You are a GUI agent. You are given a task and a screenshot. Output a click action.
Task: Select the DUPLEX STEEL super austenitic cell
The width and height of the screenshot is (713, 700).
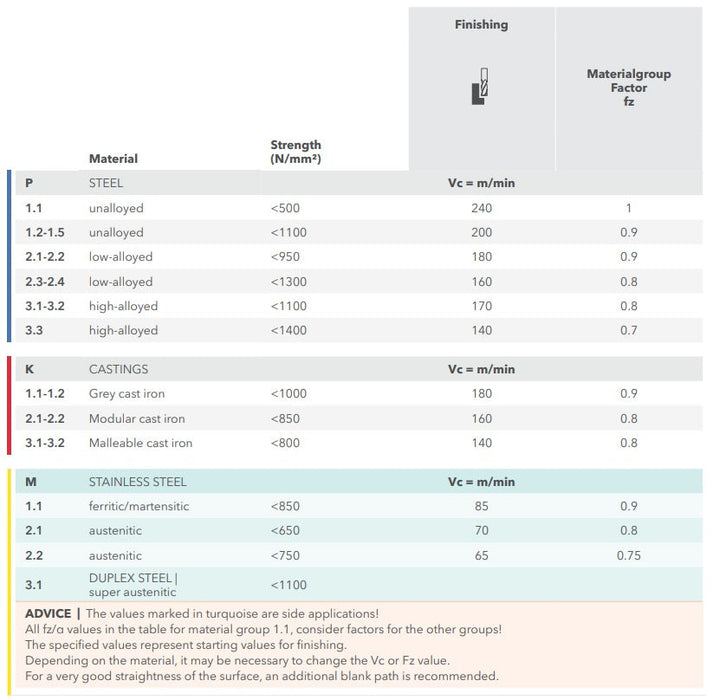[x=133, y=585]
